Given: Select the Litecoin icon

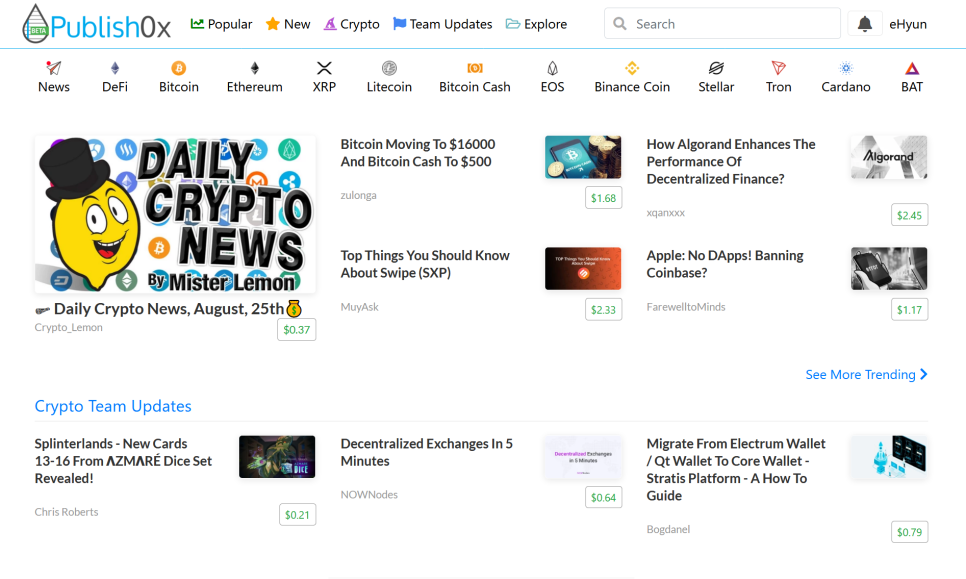Looking at the screenshot, I should 389,68.
